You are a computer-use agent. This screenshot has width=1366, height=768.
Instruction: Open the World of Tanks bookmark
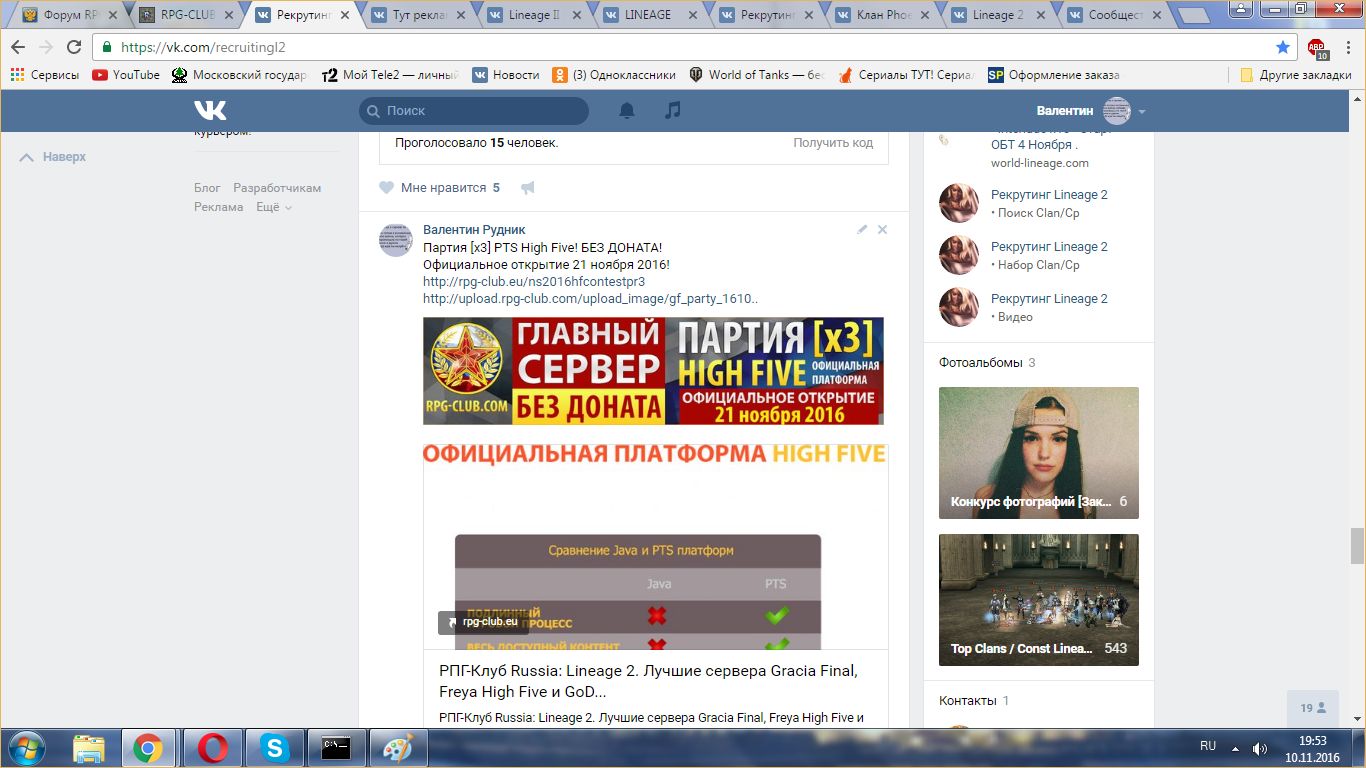click(x=756, y=75)
